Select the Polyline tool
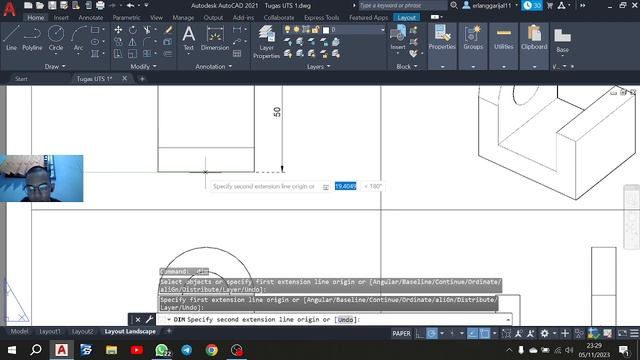This screenshot has width=640, height=360. [32, 38]
